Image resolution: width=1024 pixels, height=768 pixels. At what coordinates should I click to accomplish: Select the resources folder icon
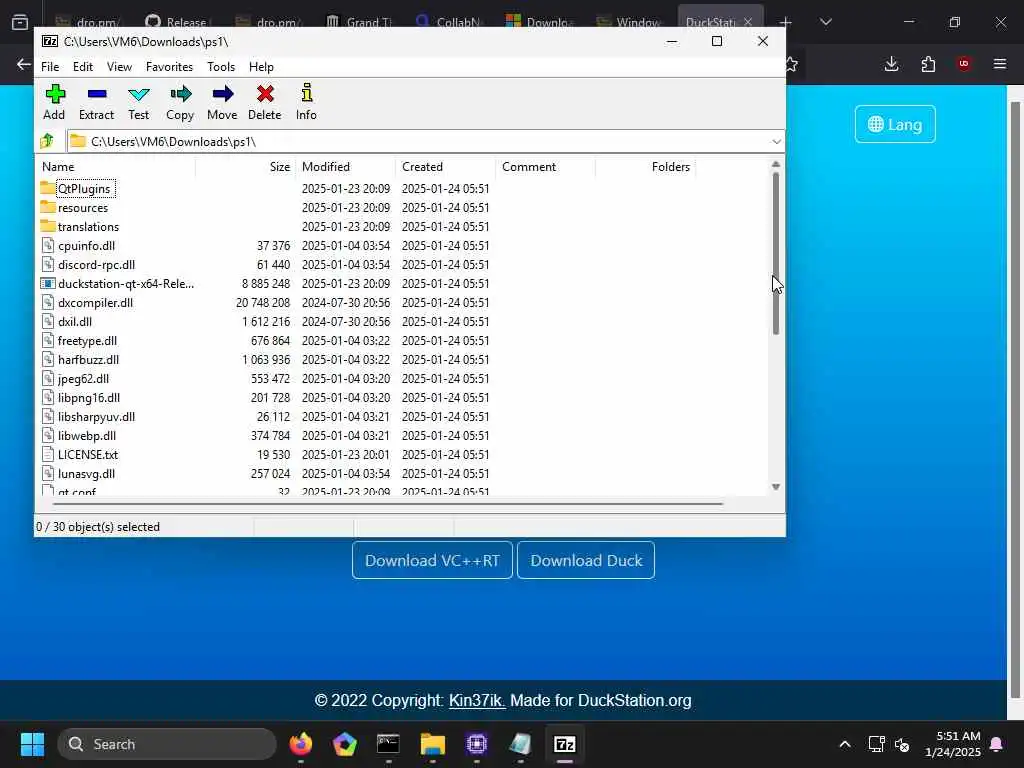tap(48, 207)
